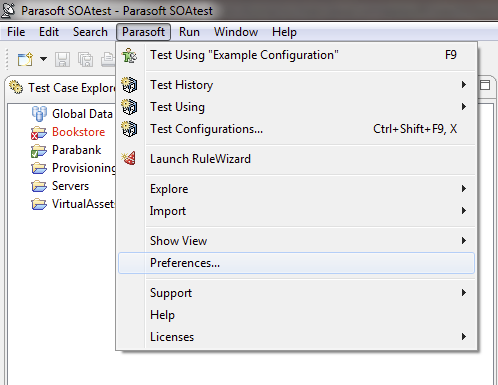Click the Global Data Sources database icon
This screenshot has width=498, height=385.
click(39, 114)
